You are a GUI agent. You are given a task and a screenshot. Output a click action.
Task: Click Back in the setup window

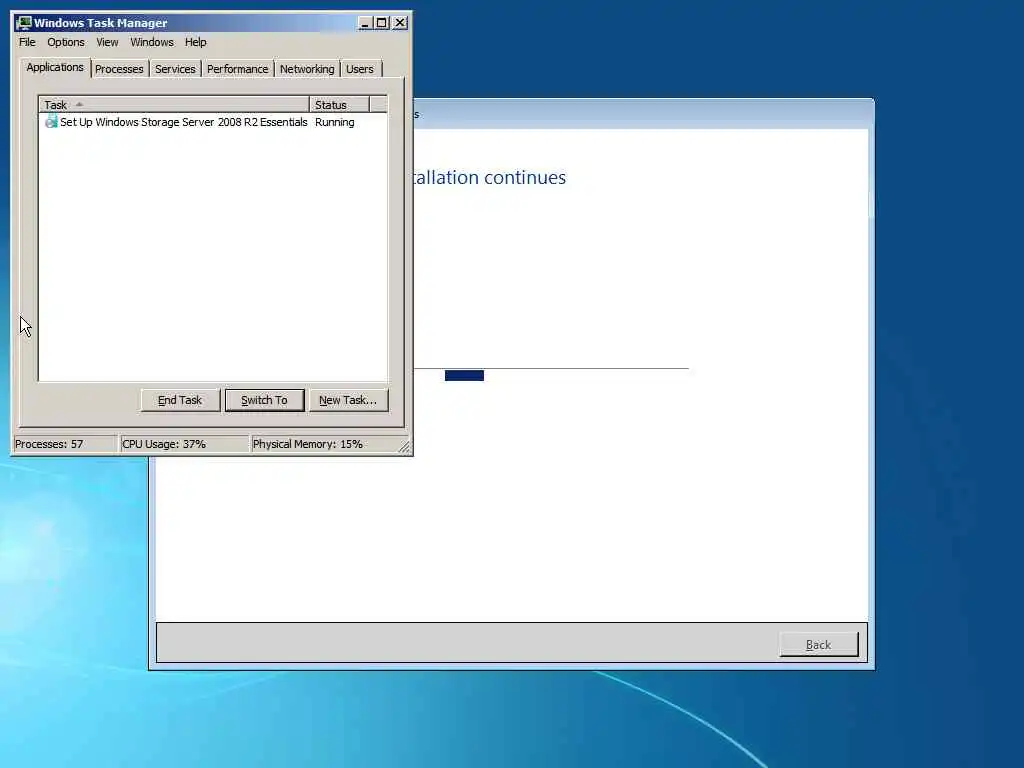tap(818, 645)
